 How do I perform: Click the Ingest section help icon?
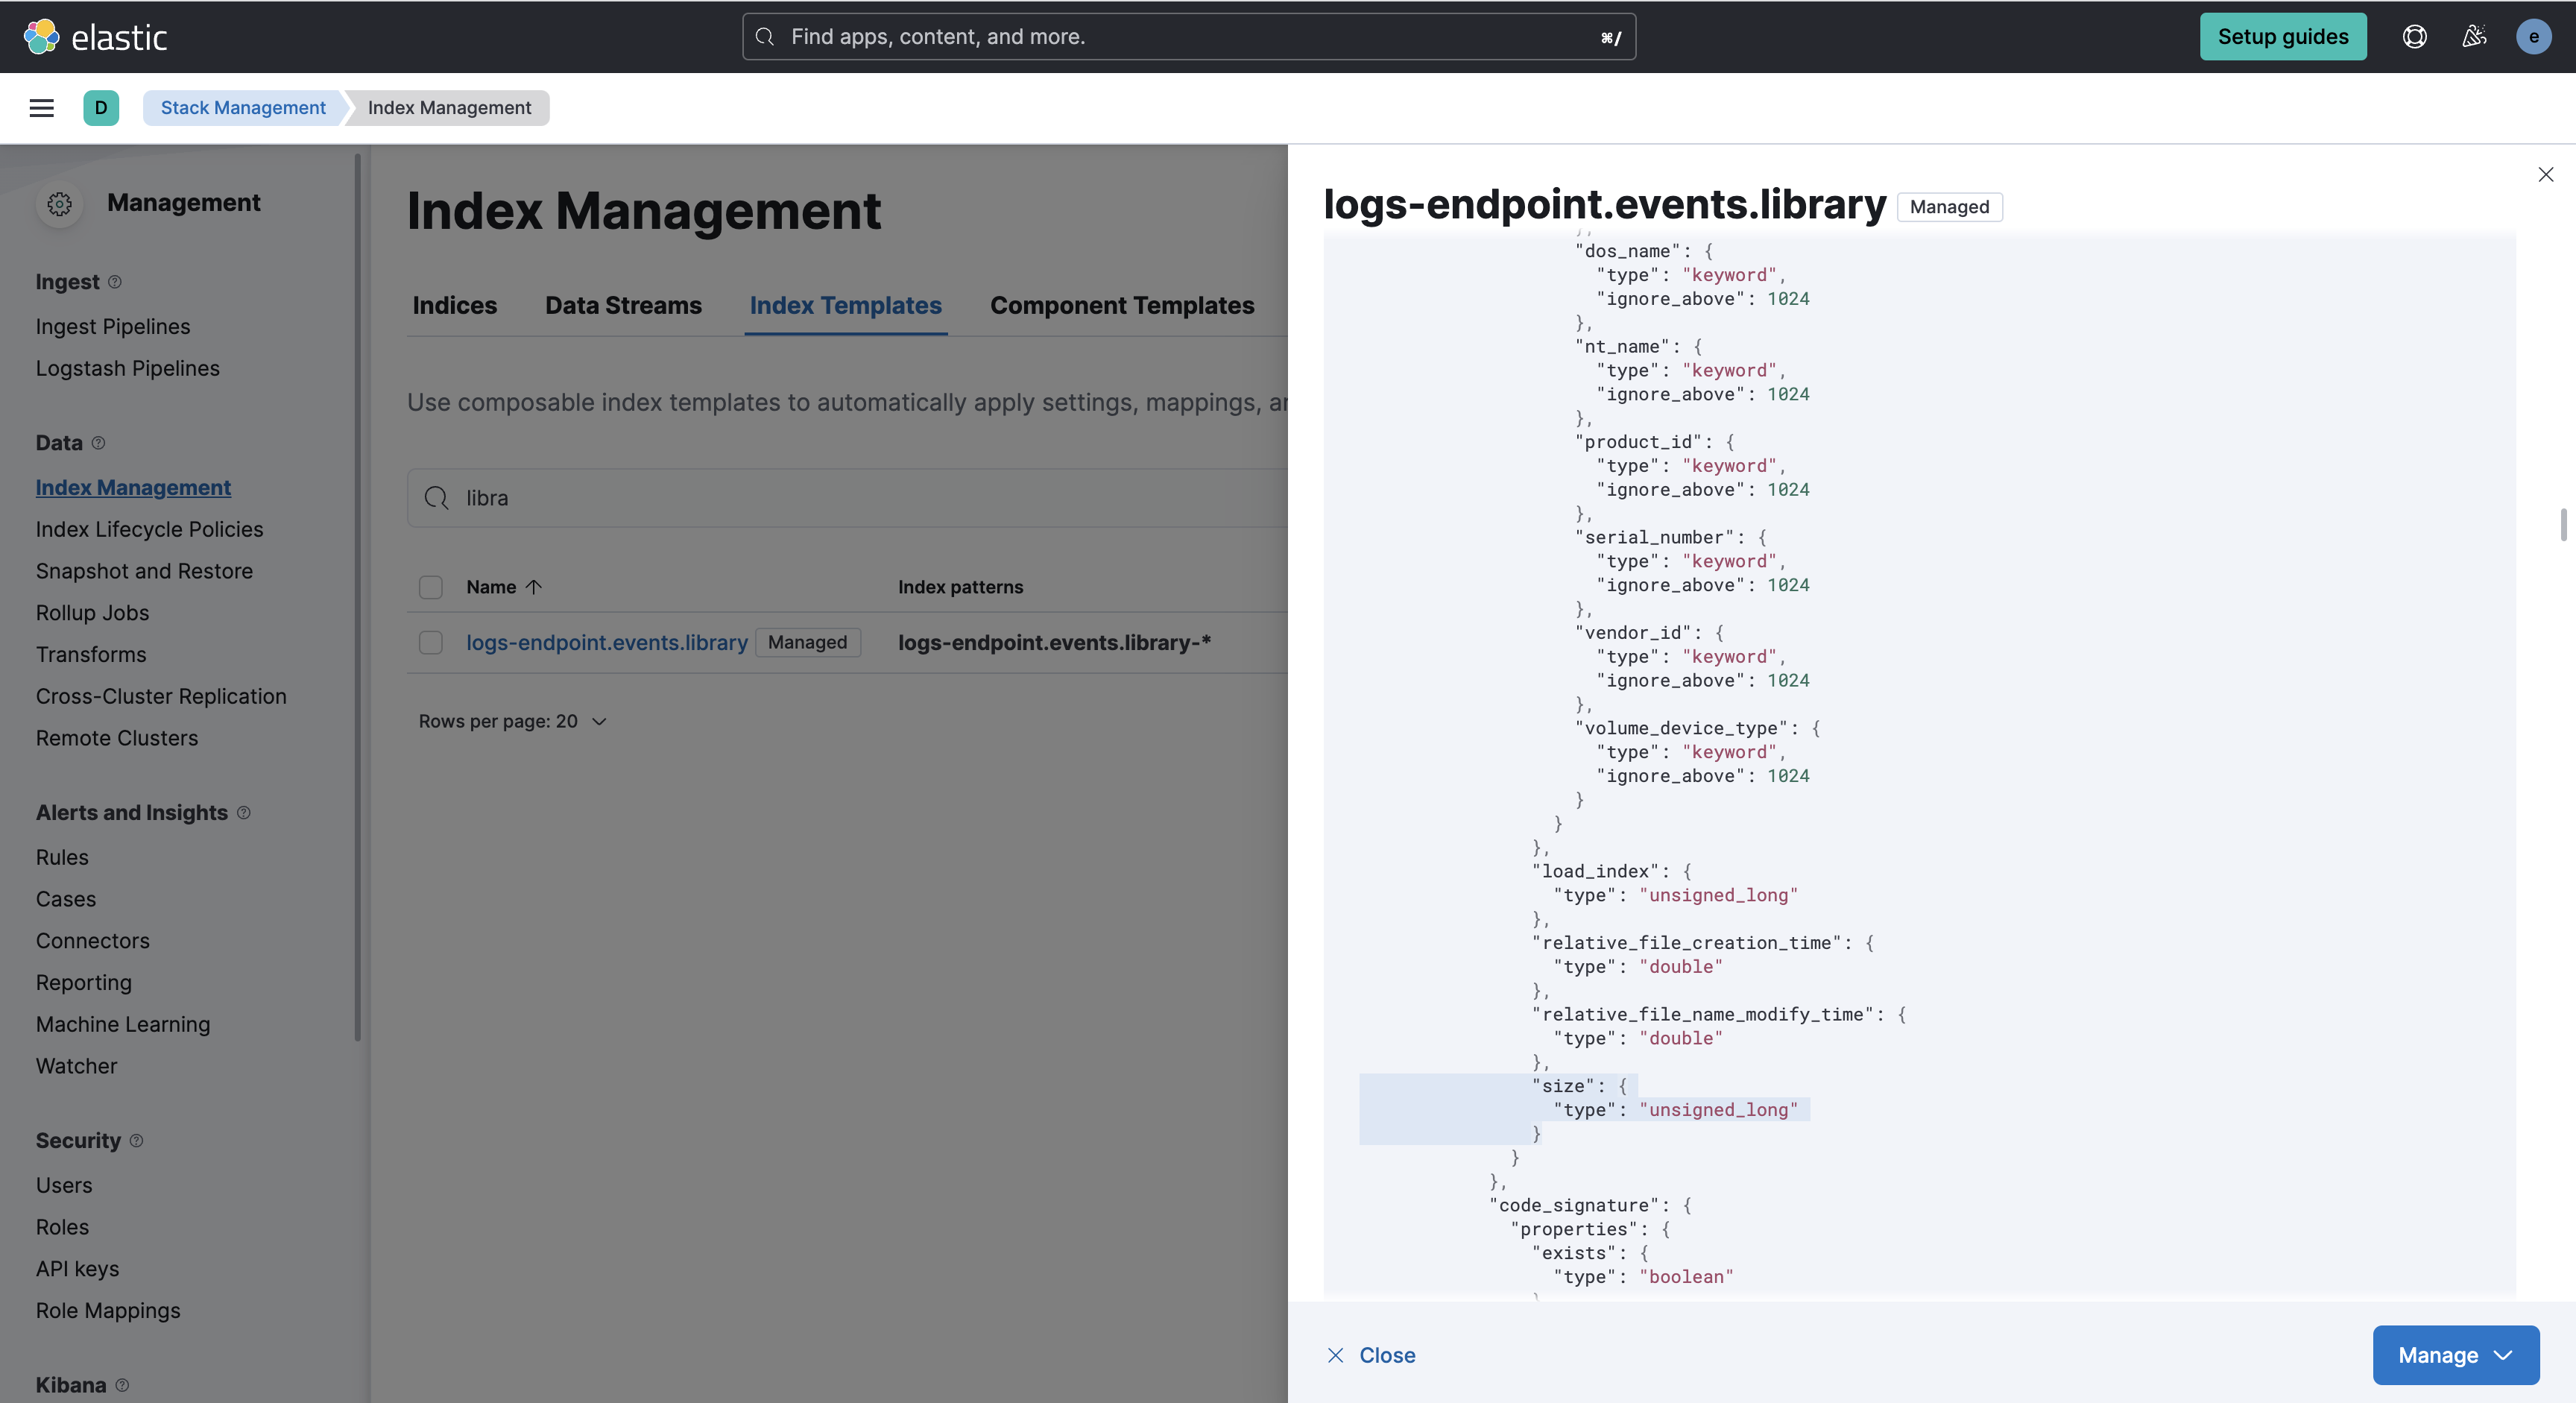[115, 282]
